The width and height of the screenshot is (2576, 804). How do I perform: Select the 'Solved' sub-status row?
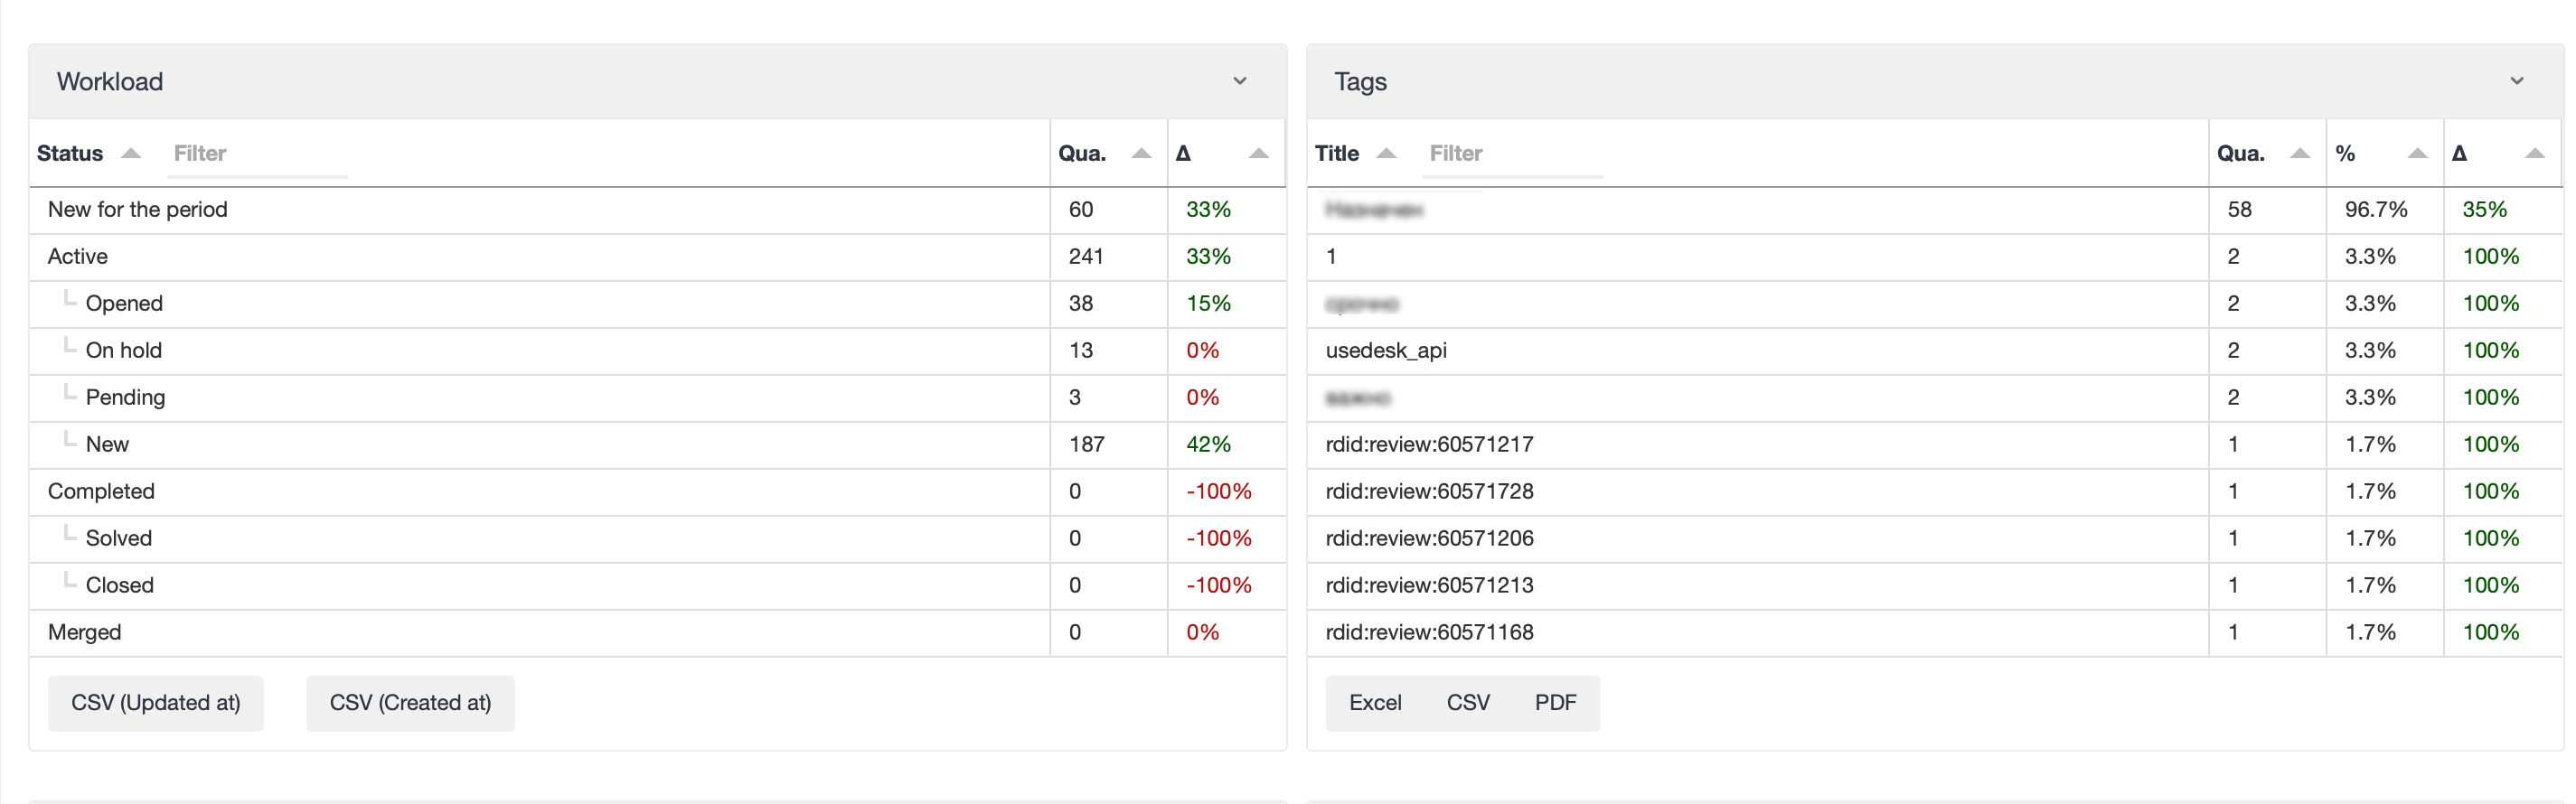657,539
